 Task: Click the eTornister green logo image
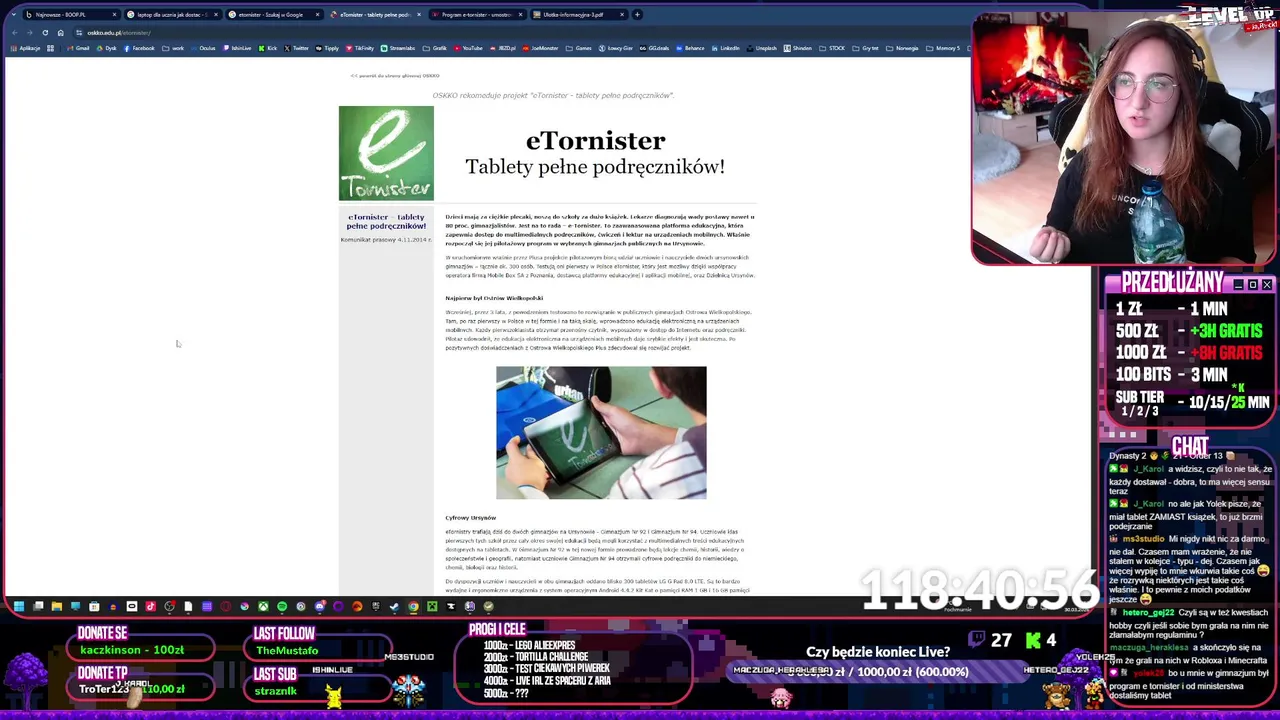coord(386,153)
